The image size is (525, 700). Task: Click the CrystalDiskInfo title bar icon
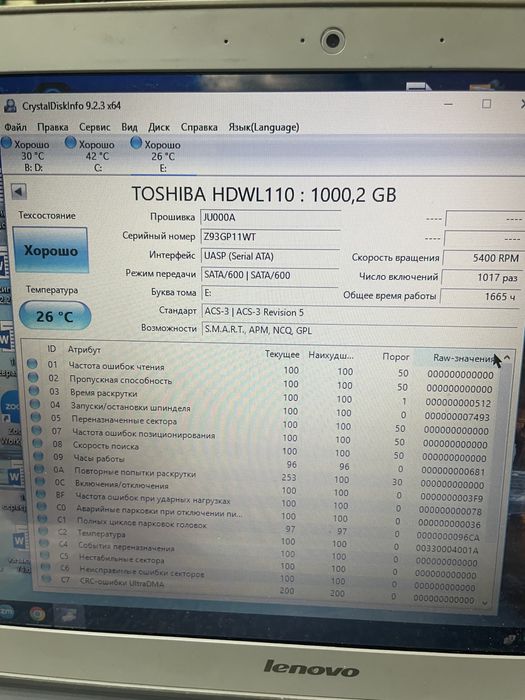10,105
